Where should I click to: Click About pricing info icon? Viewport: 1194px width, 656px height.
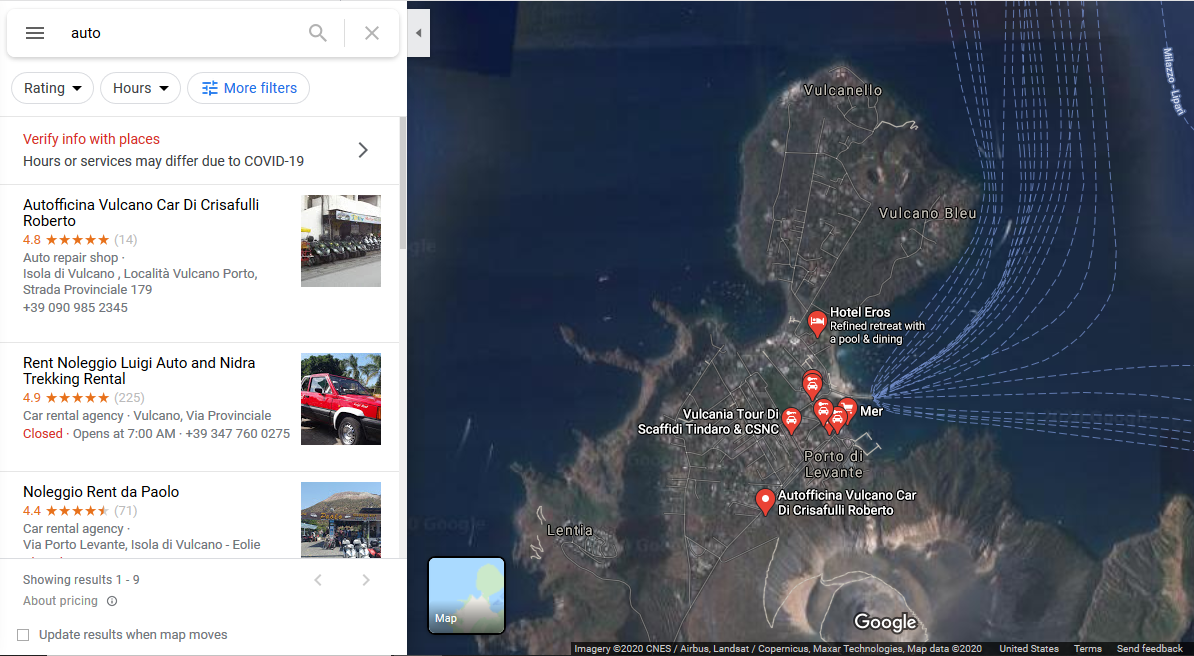(112, 601)
